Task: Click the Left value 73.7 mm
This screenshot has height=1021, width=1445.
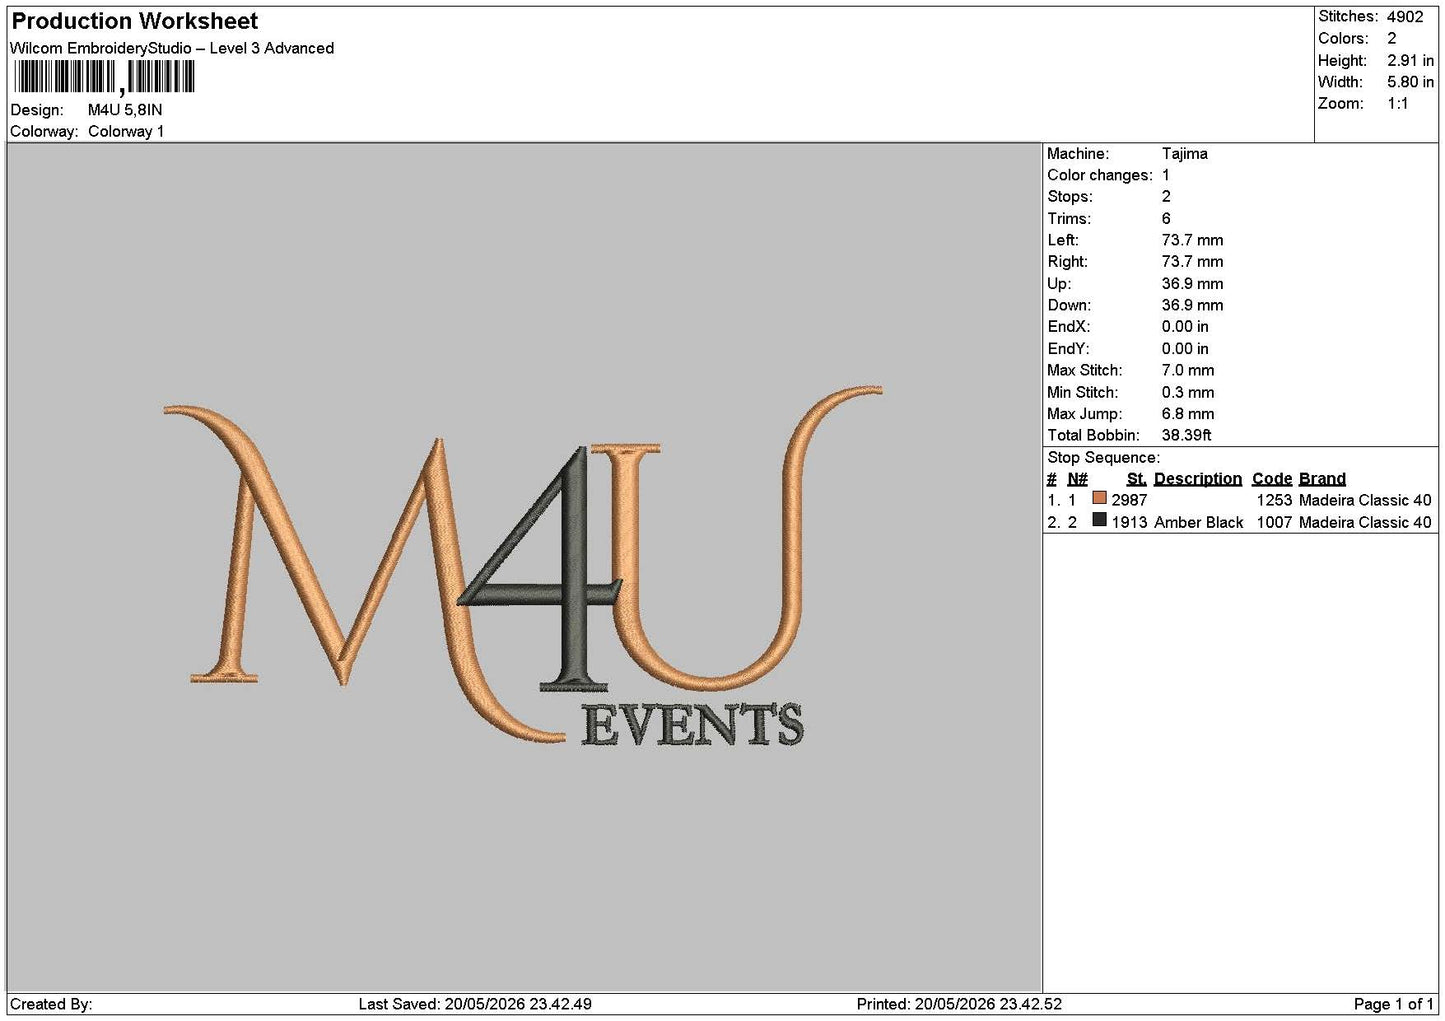Action: coord(1192,240)
